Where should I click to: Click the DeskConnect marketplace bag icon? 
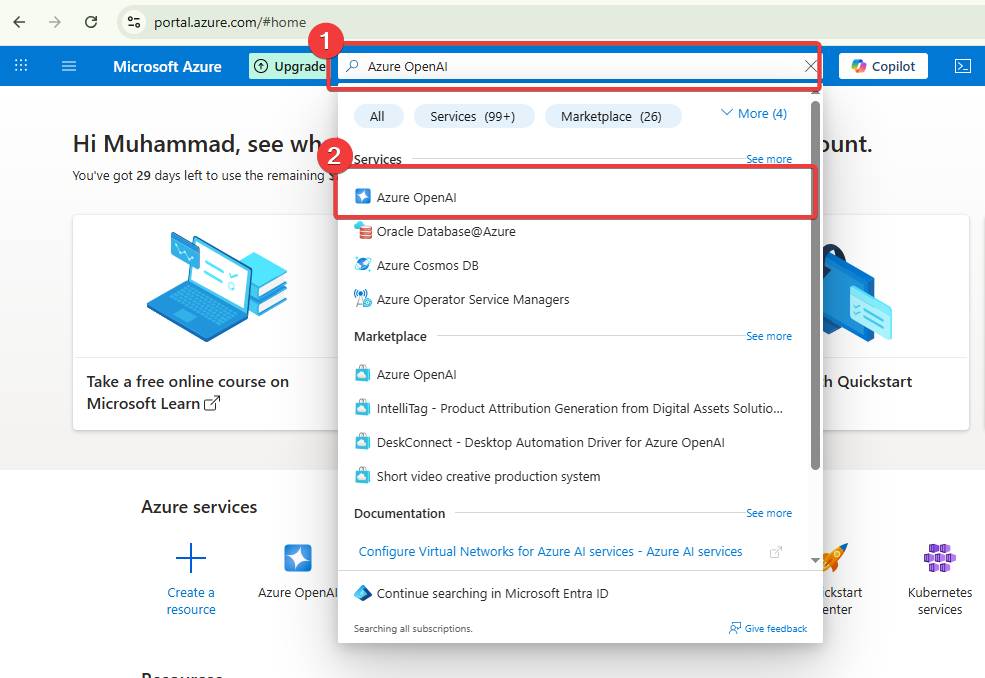tap(362, 442)
